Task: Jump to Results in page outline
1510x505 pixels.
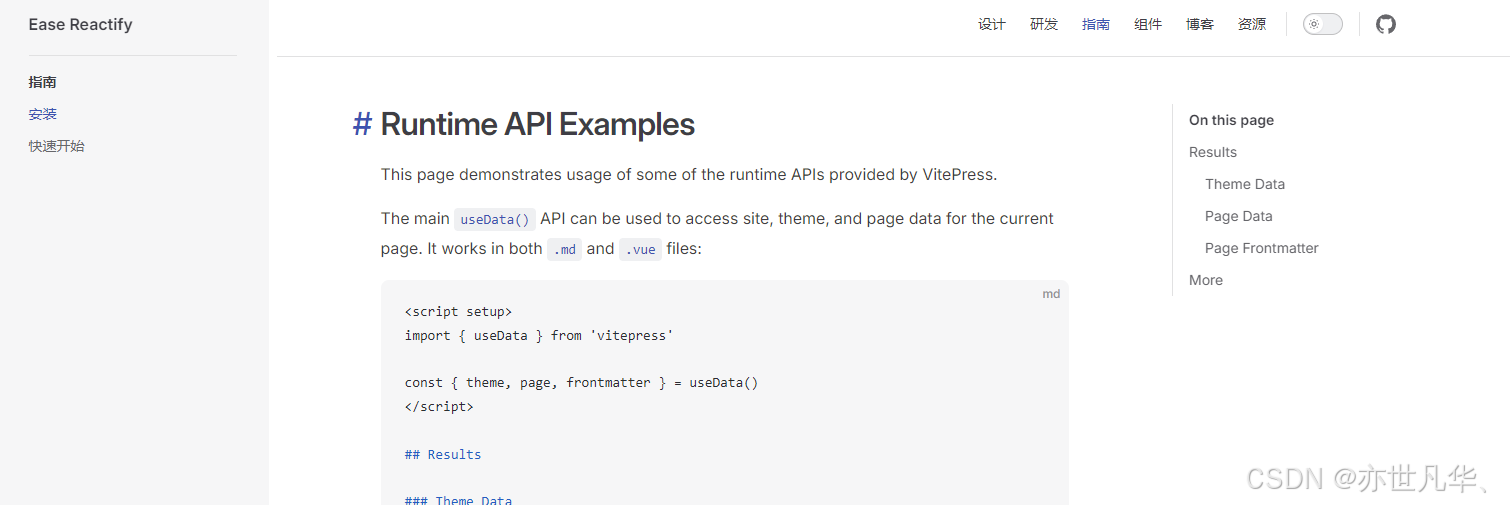Action: [x=1213, y=152]
